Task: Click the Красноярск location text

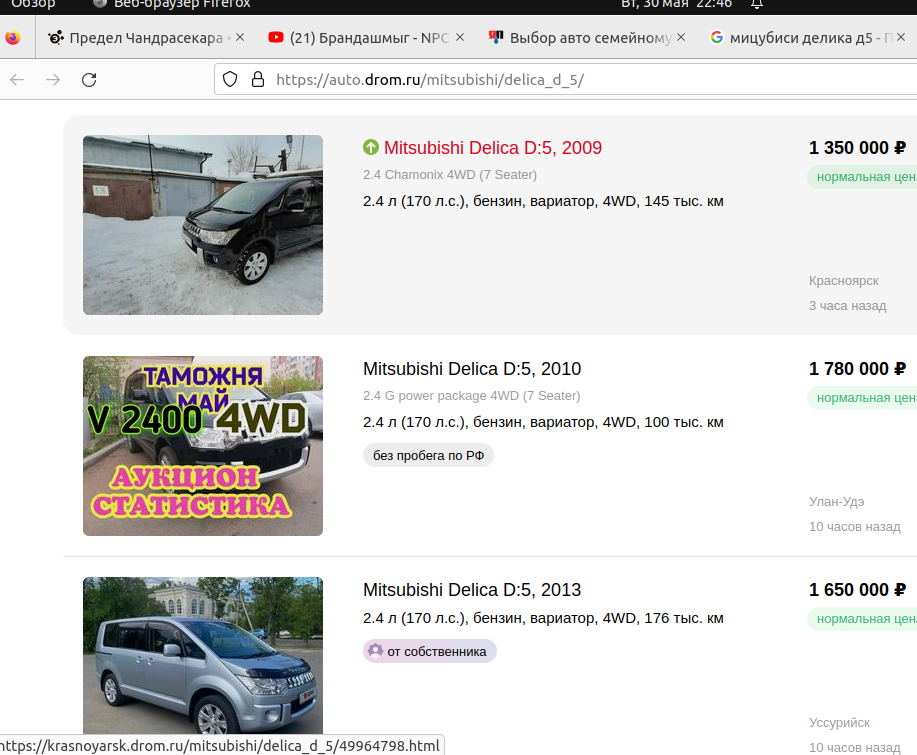Action: click(843, 281)
